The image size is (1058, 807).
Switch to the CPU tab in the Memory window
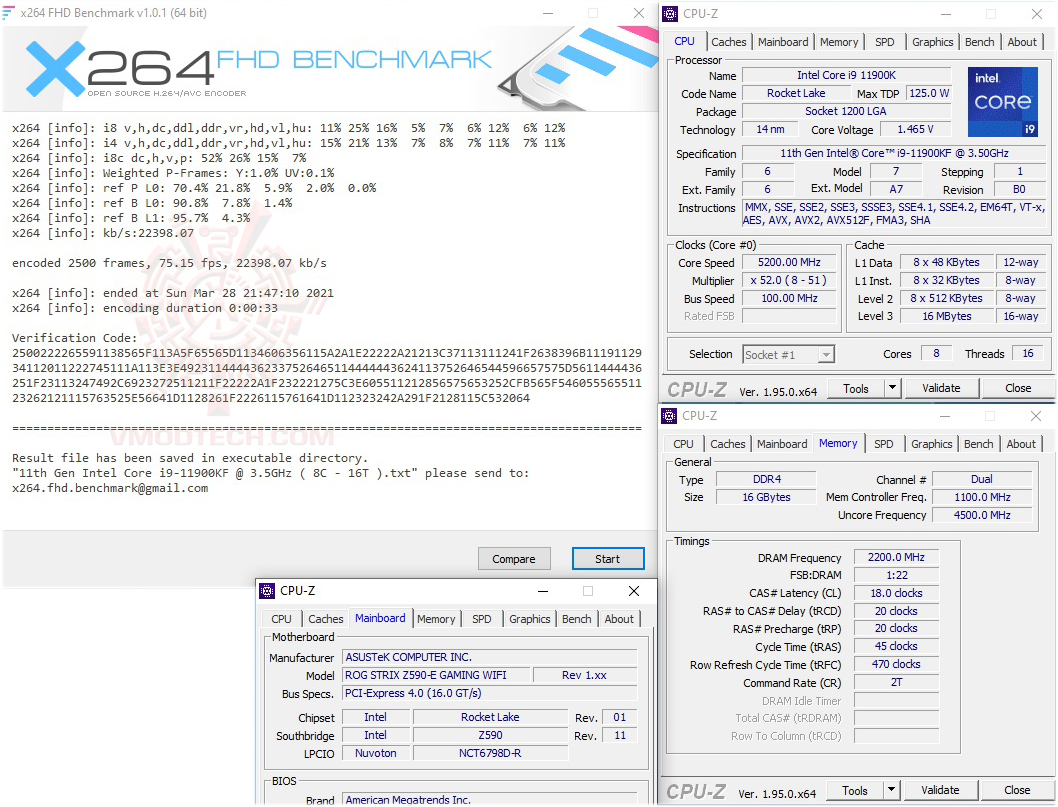(x=683, y=444)
